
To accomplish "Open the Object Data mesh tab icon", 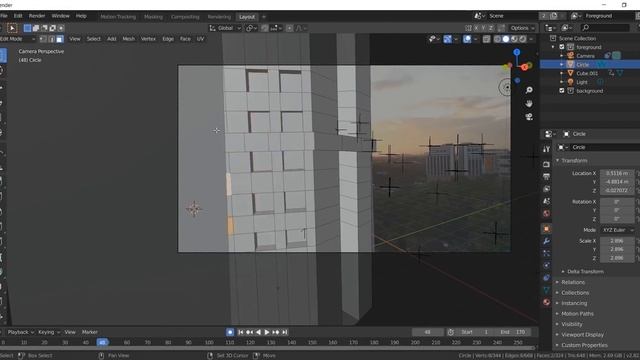I will pos(546,290).
